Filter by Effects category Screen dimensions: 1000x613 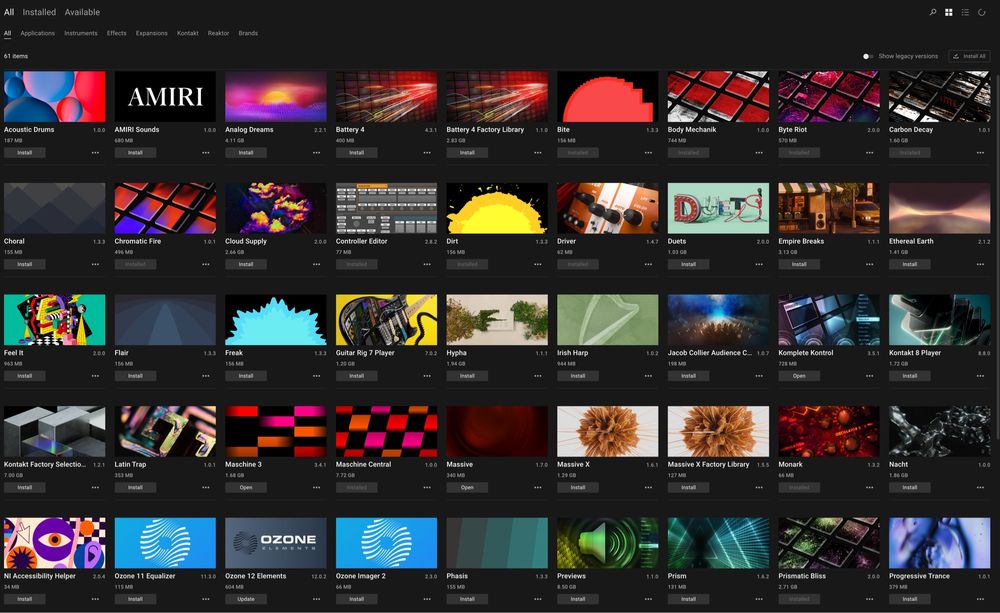pos(117,33)
